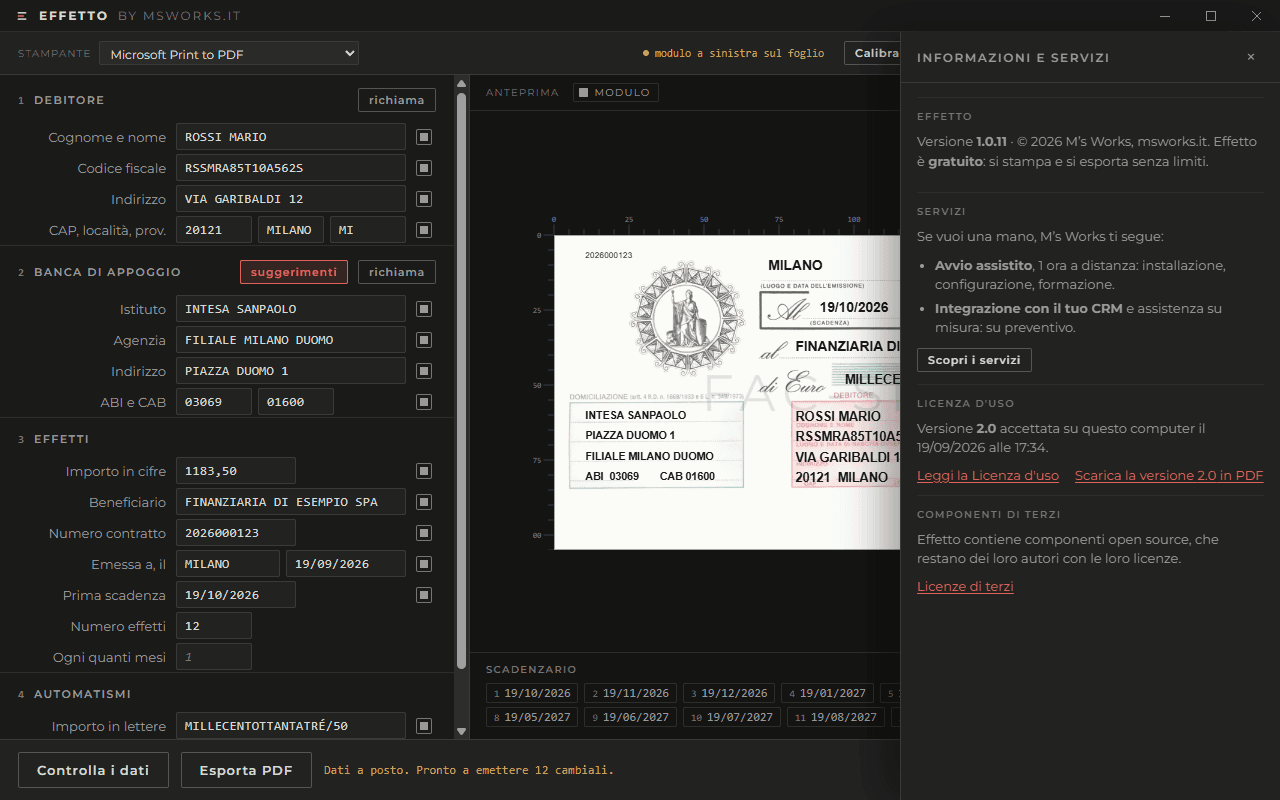Screen dimensions: 1280x800
Task: Toggle the square box beside Beneficiario
Action: pyautogui.click(x=424, y=502)
